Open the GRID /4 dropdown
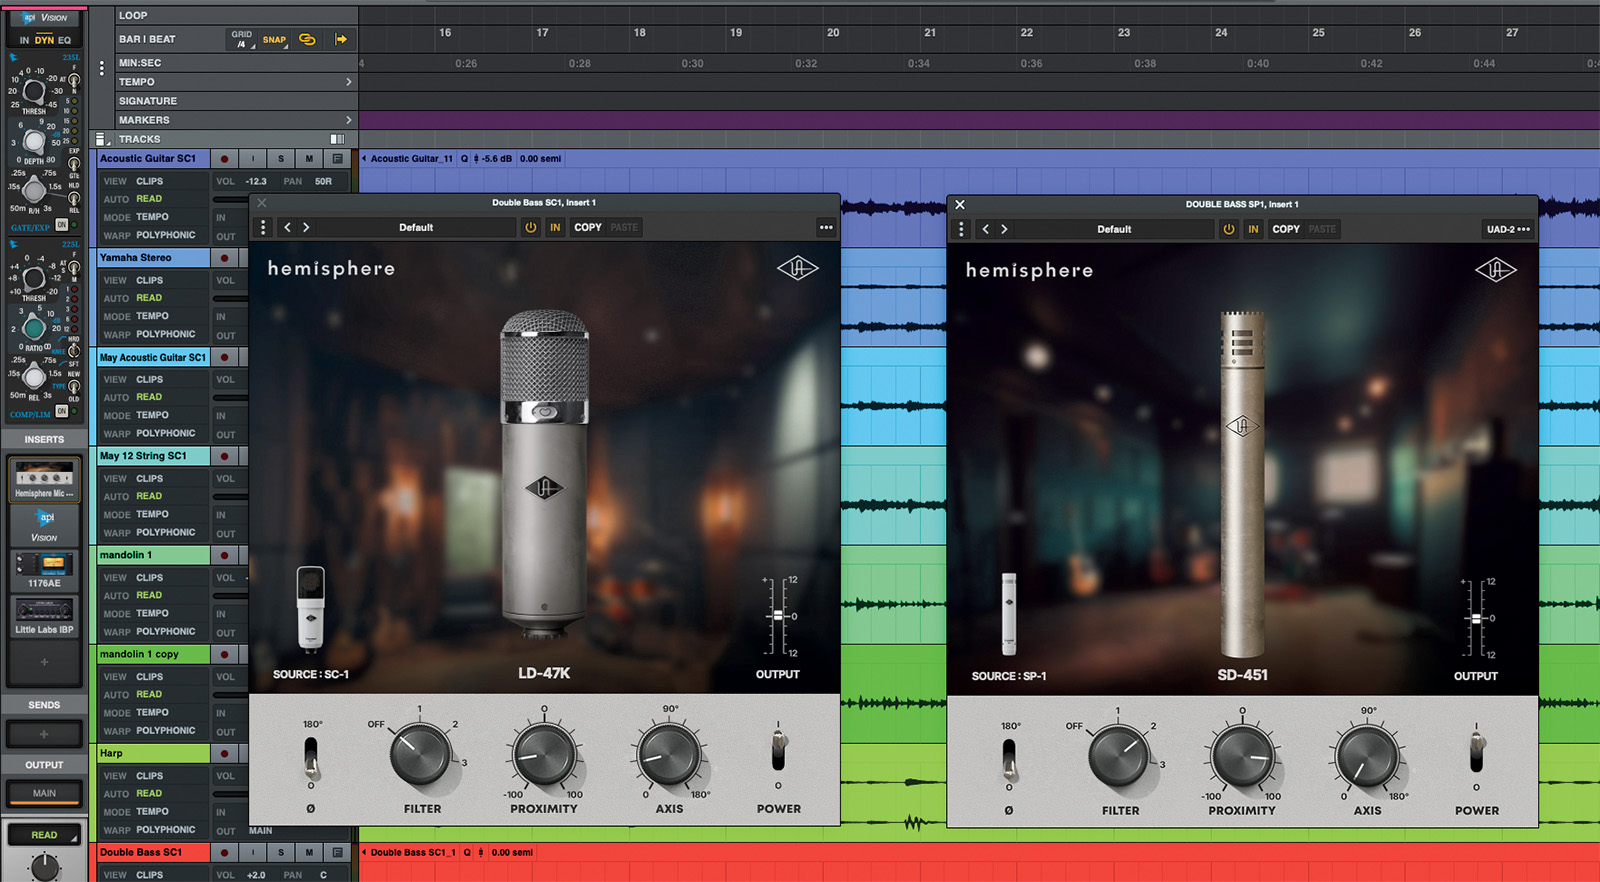This screenshot has width=1600, height=882. click(x=242, y=39)
